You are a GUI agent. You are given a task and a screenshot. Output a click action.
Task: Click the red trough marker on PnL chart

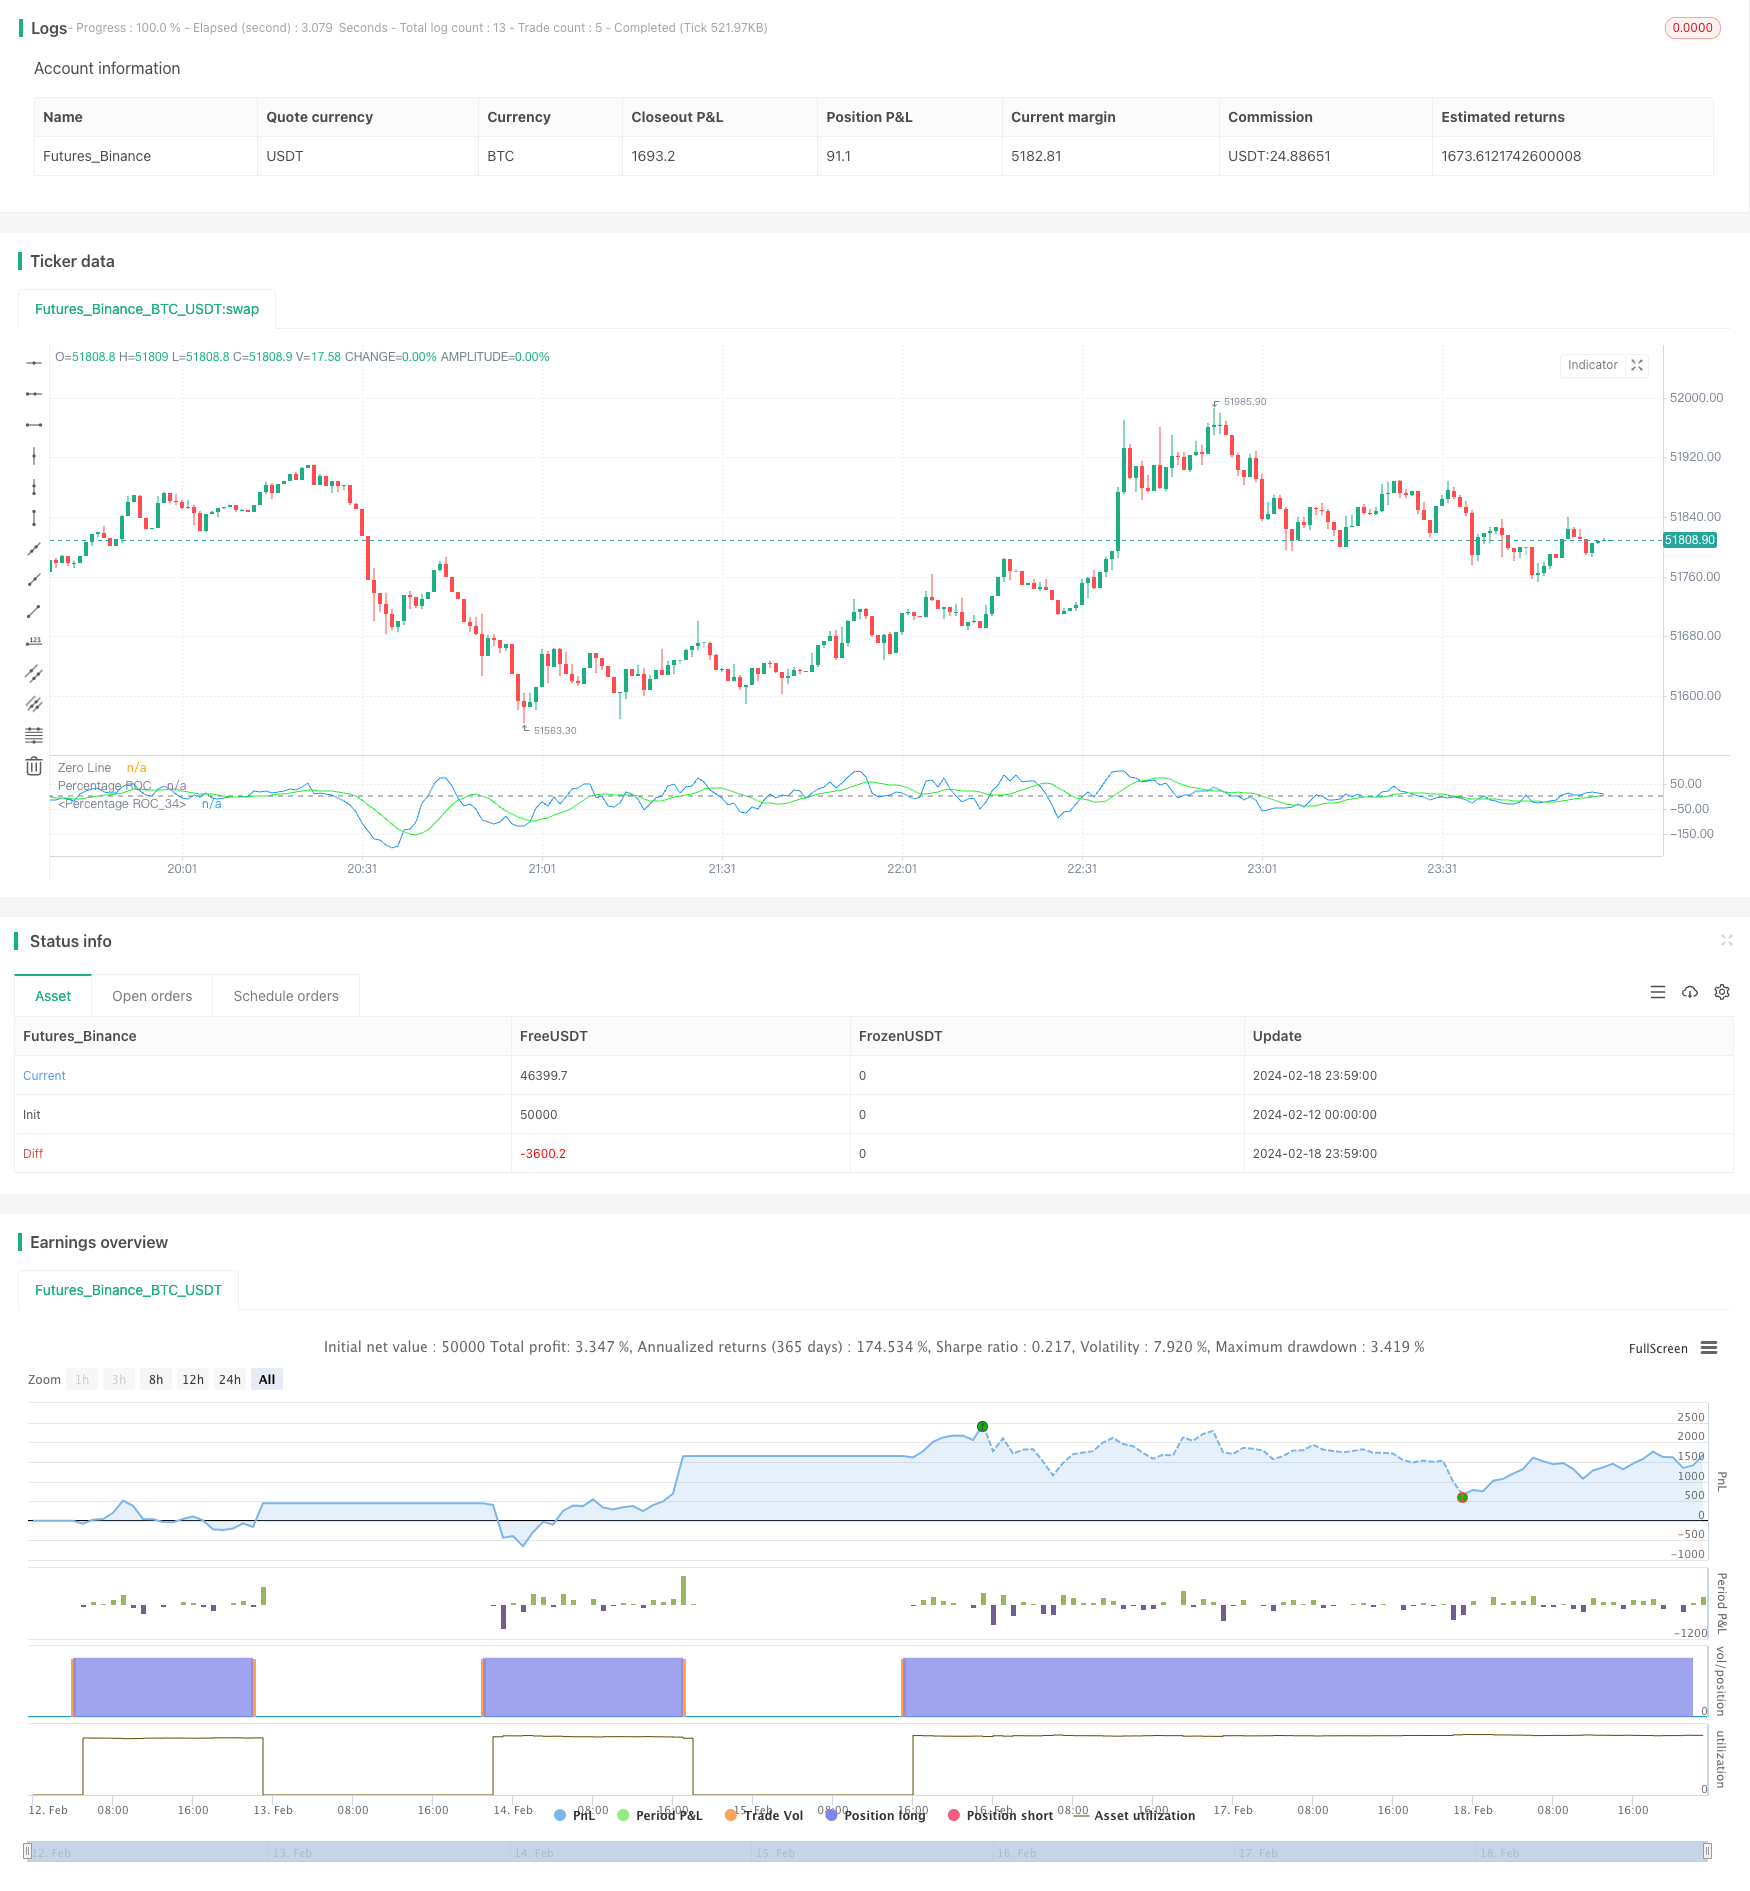coord(1462,1497)
